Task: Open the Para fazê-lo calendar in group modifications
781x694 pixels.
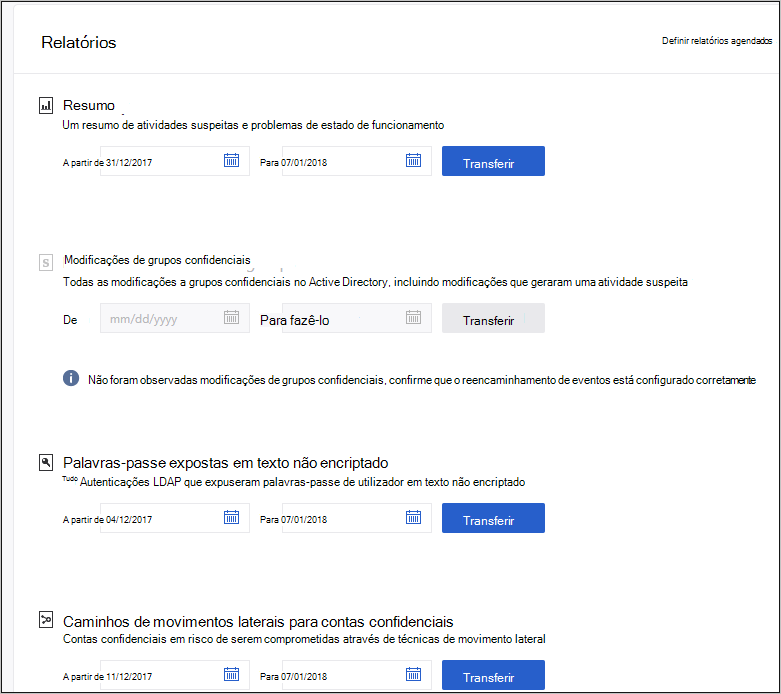Action: point(413,317)
